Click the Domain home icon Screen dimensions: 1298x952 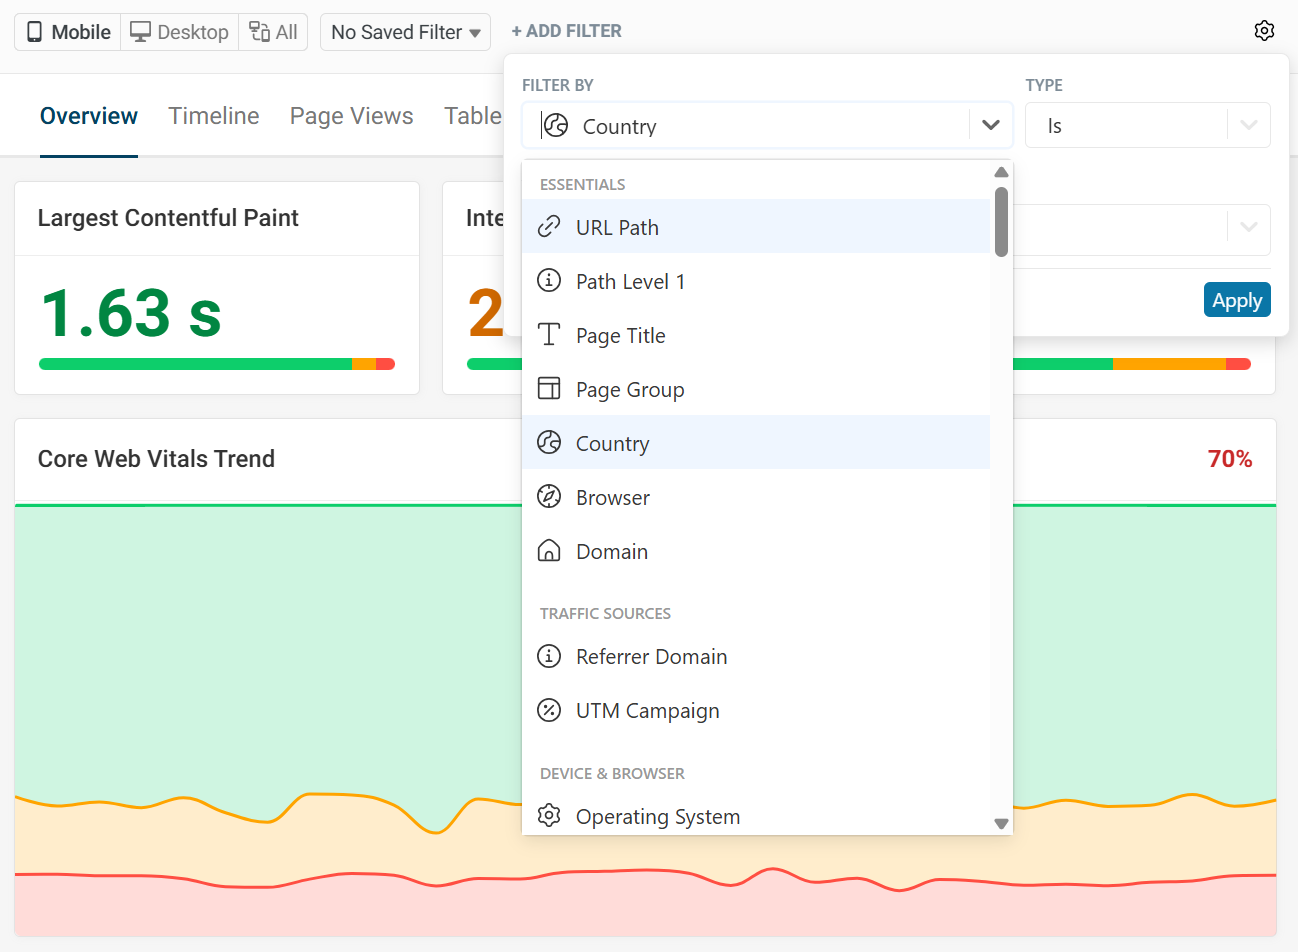[x=549, y=551]
